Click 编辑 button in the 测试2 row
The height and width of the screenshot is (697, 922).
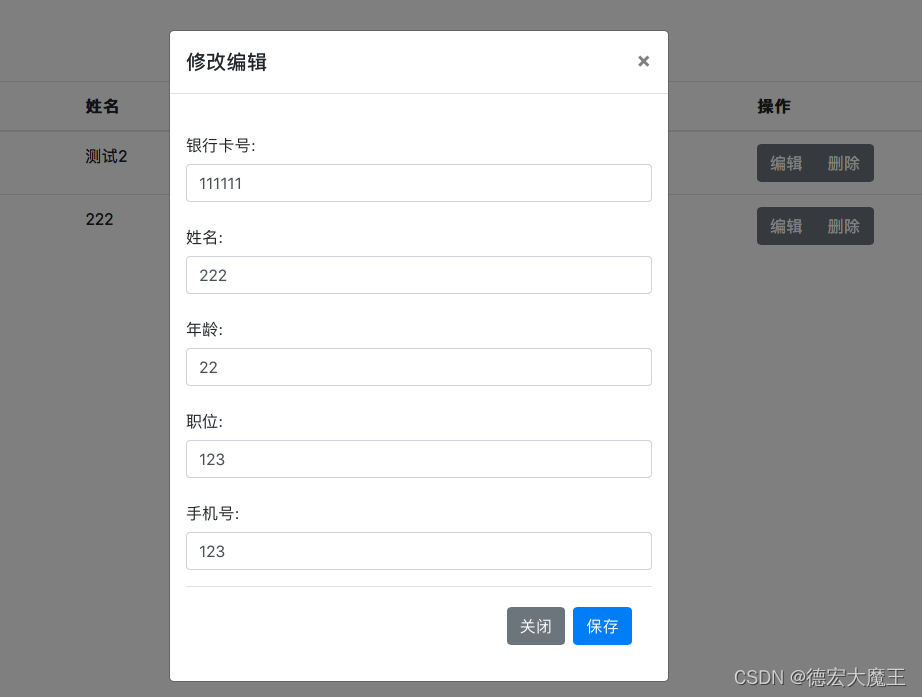point(786,163)
